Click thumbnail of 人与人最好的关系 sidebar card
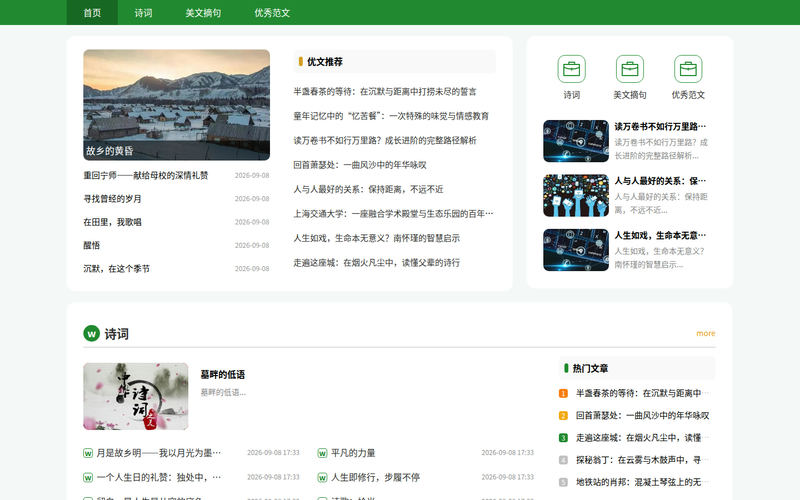This screenshot has width=800, height=500. (x=576, y=195)
